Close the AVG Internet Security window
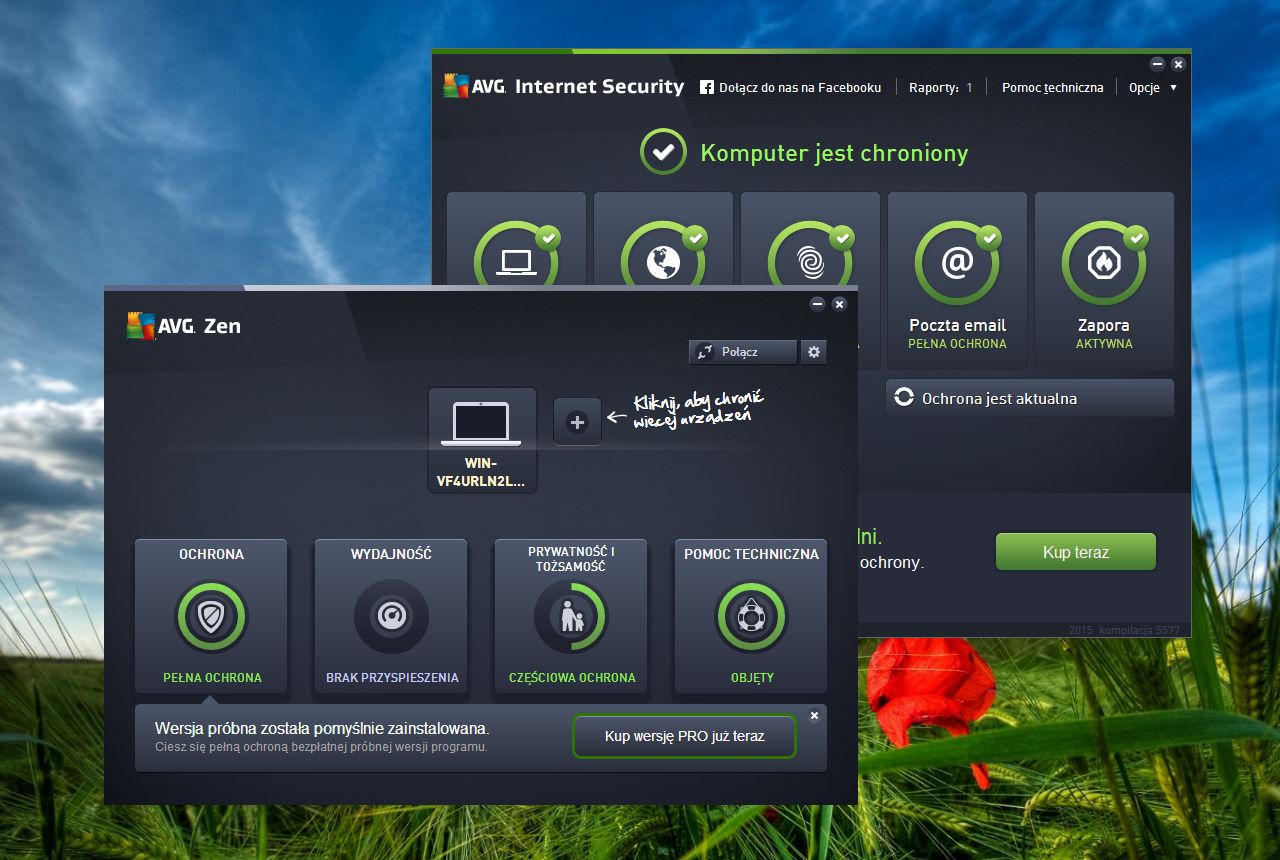Image resolution: width=1280 pixels, height=860 pixels. tap(1178, 64)
